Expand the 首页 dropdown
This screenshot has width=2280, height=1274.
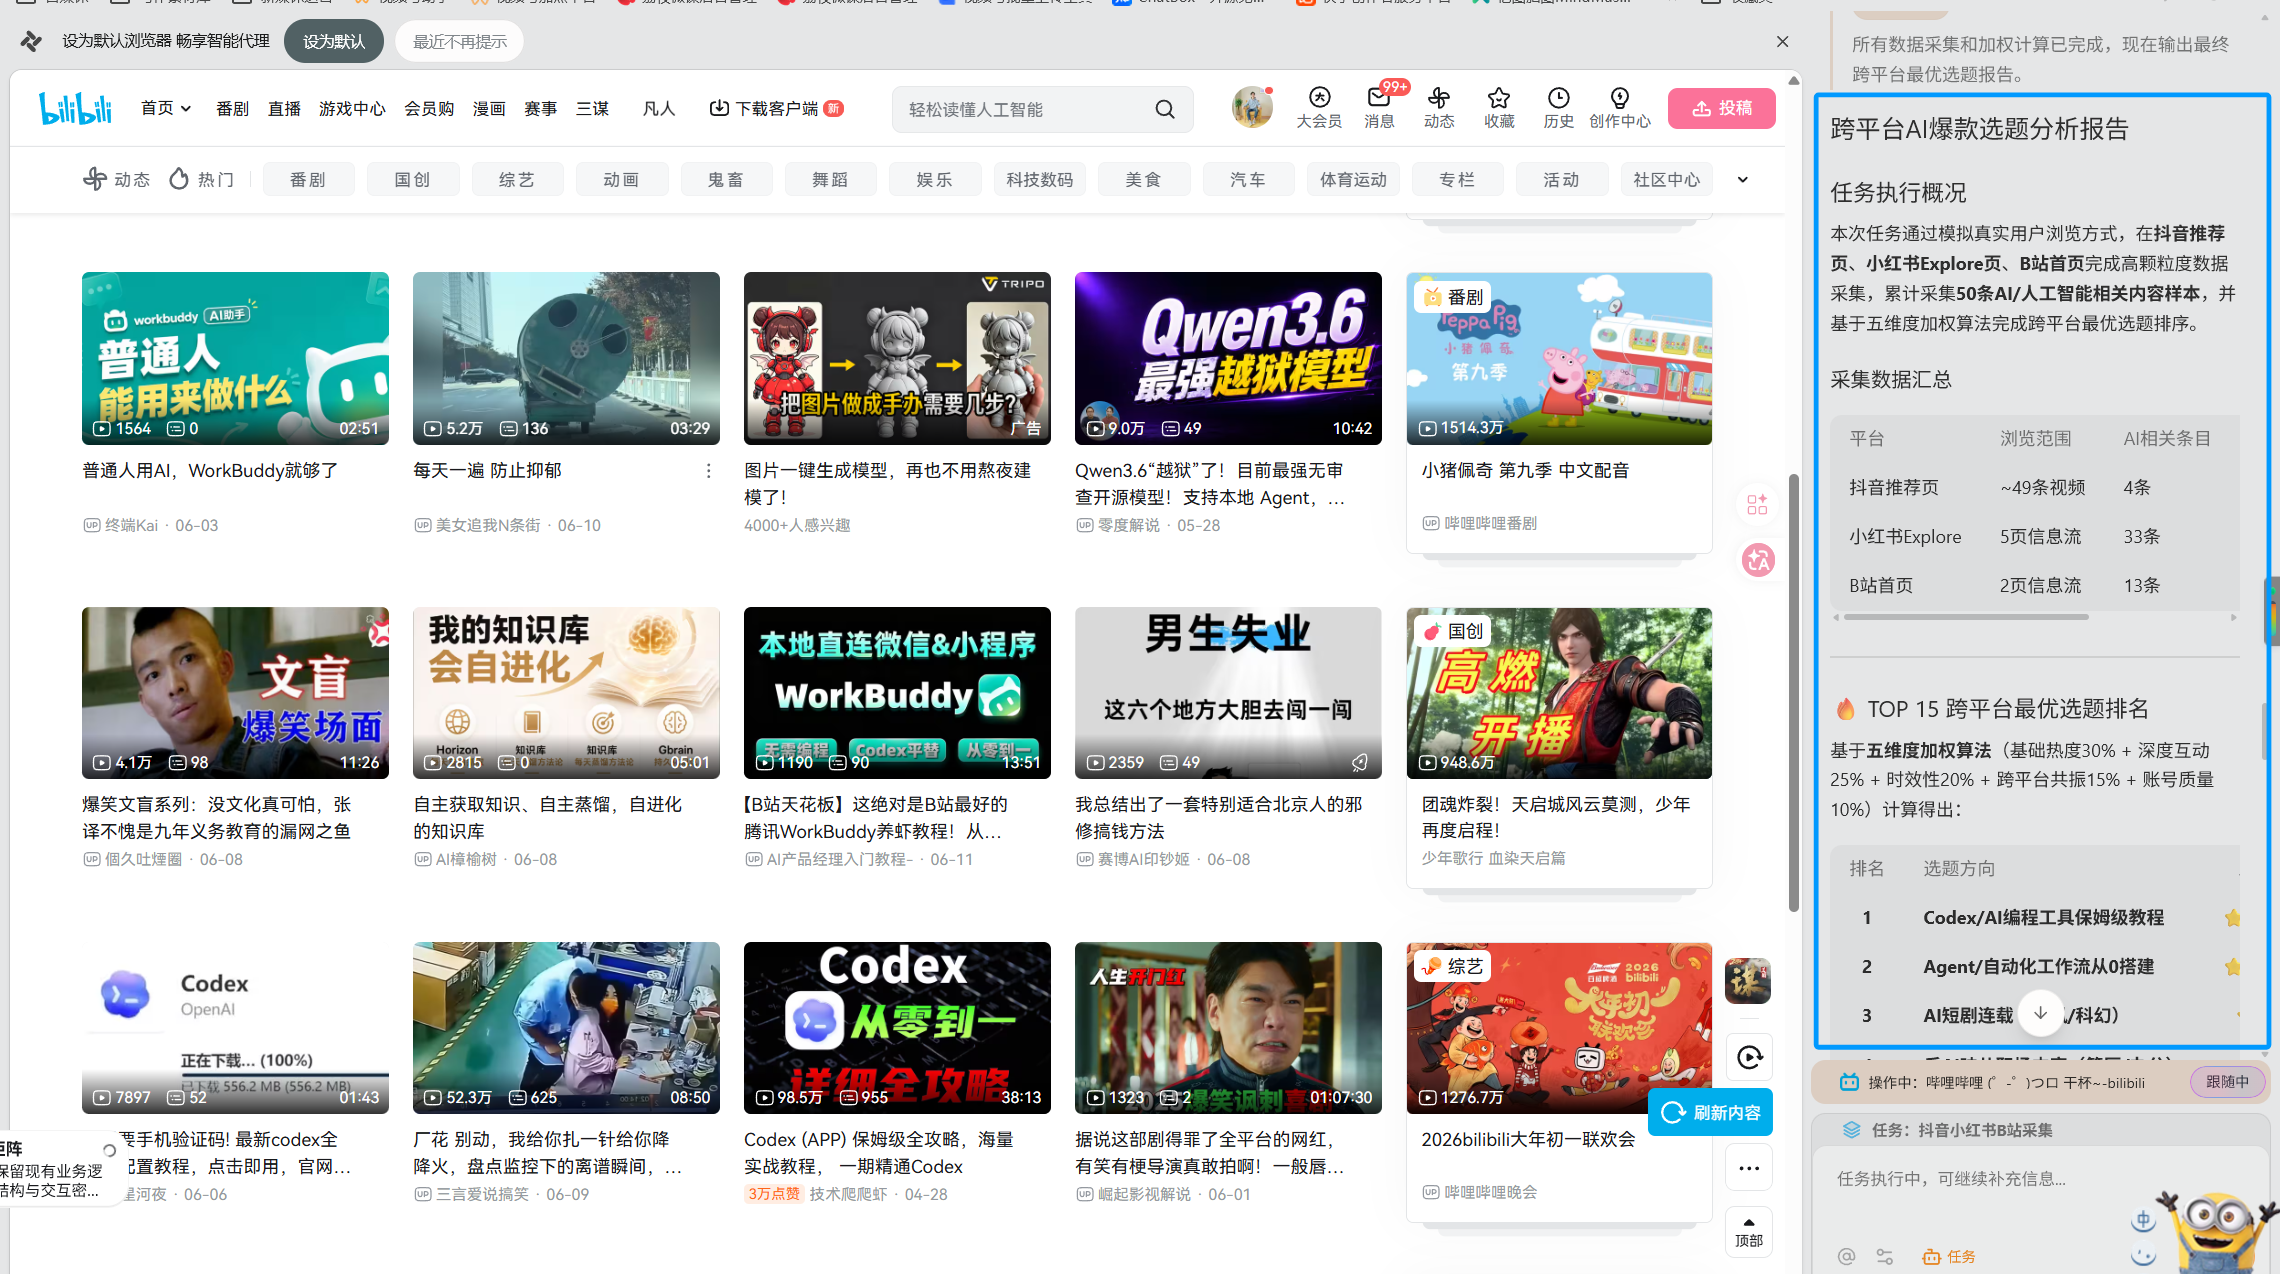(x=166, y=108)
